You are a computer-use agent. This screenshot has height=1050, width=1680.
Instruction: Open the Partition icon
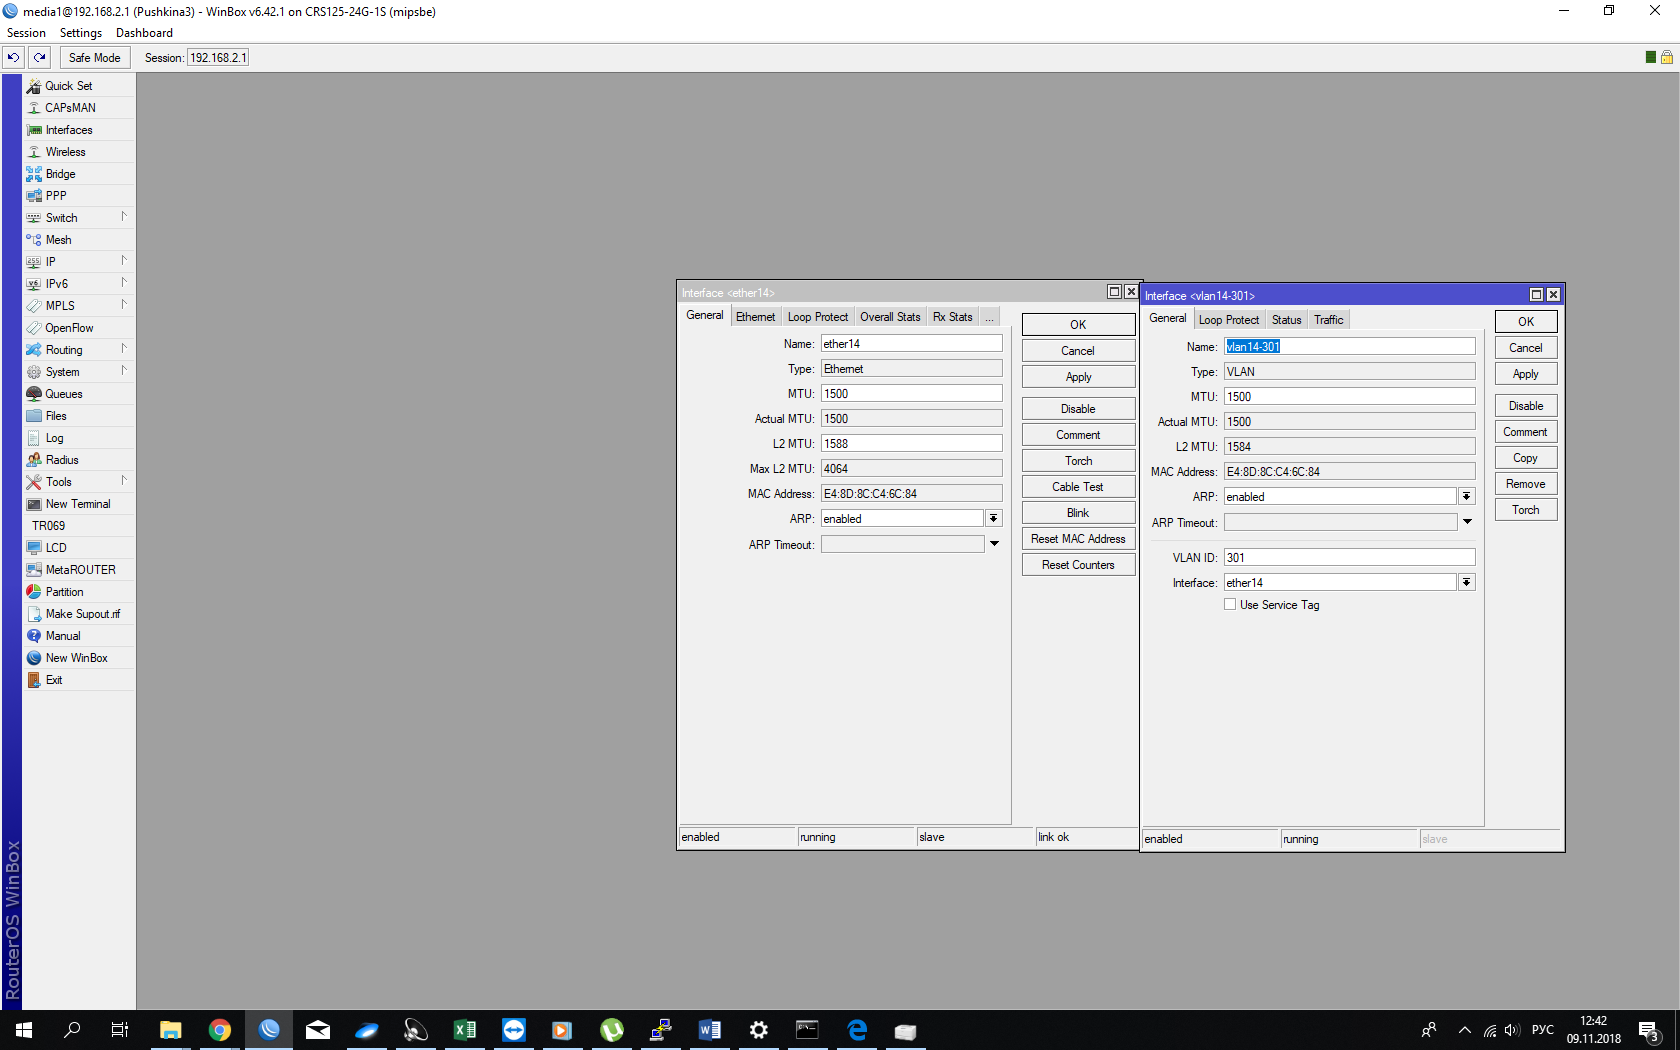(34, 592)
